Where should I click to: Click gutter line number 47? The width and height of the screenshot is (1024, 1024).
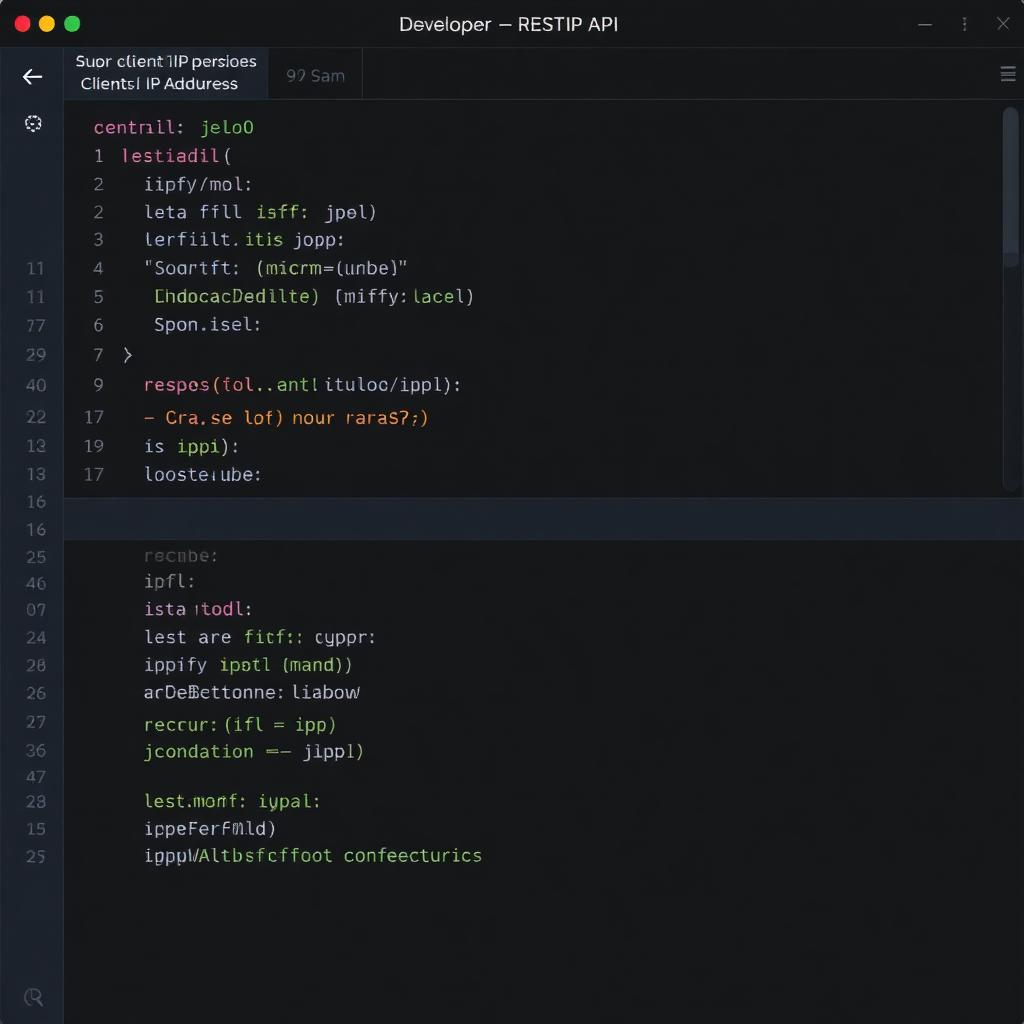pos(36,777)
